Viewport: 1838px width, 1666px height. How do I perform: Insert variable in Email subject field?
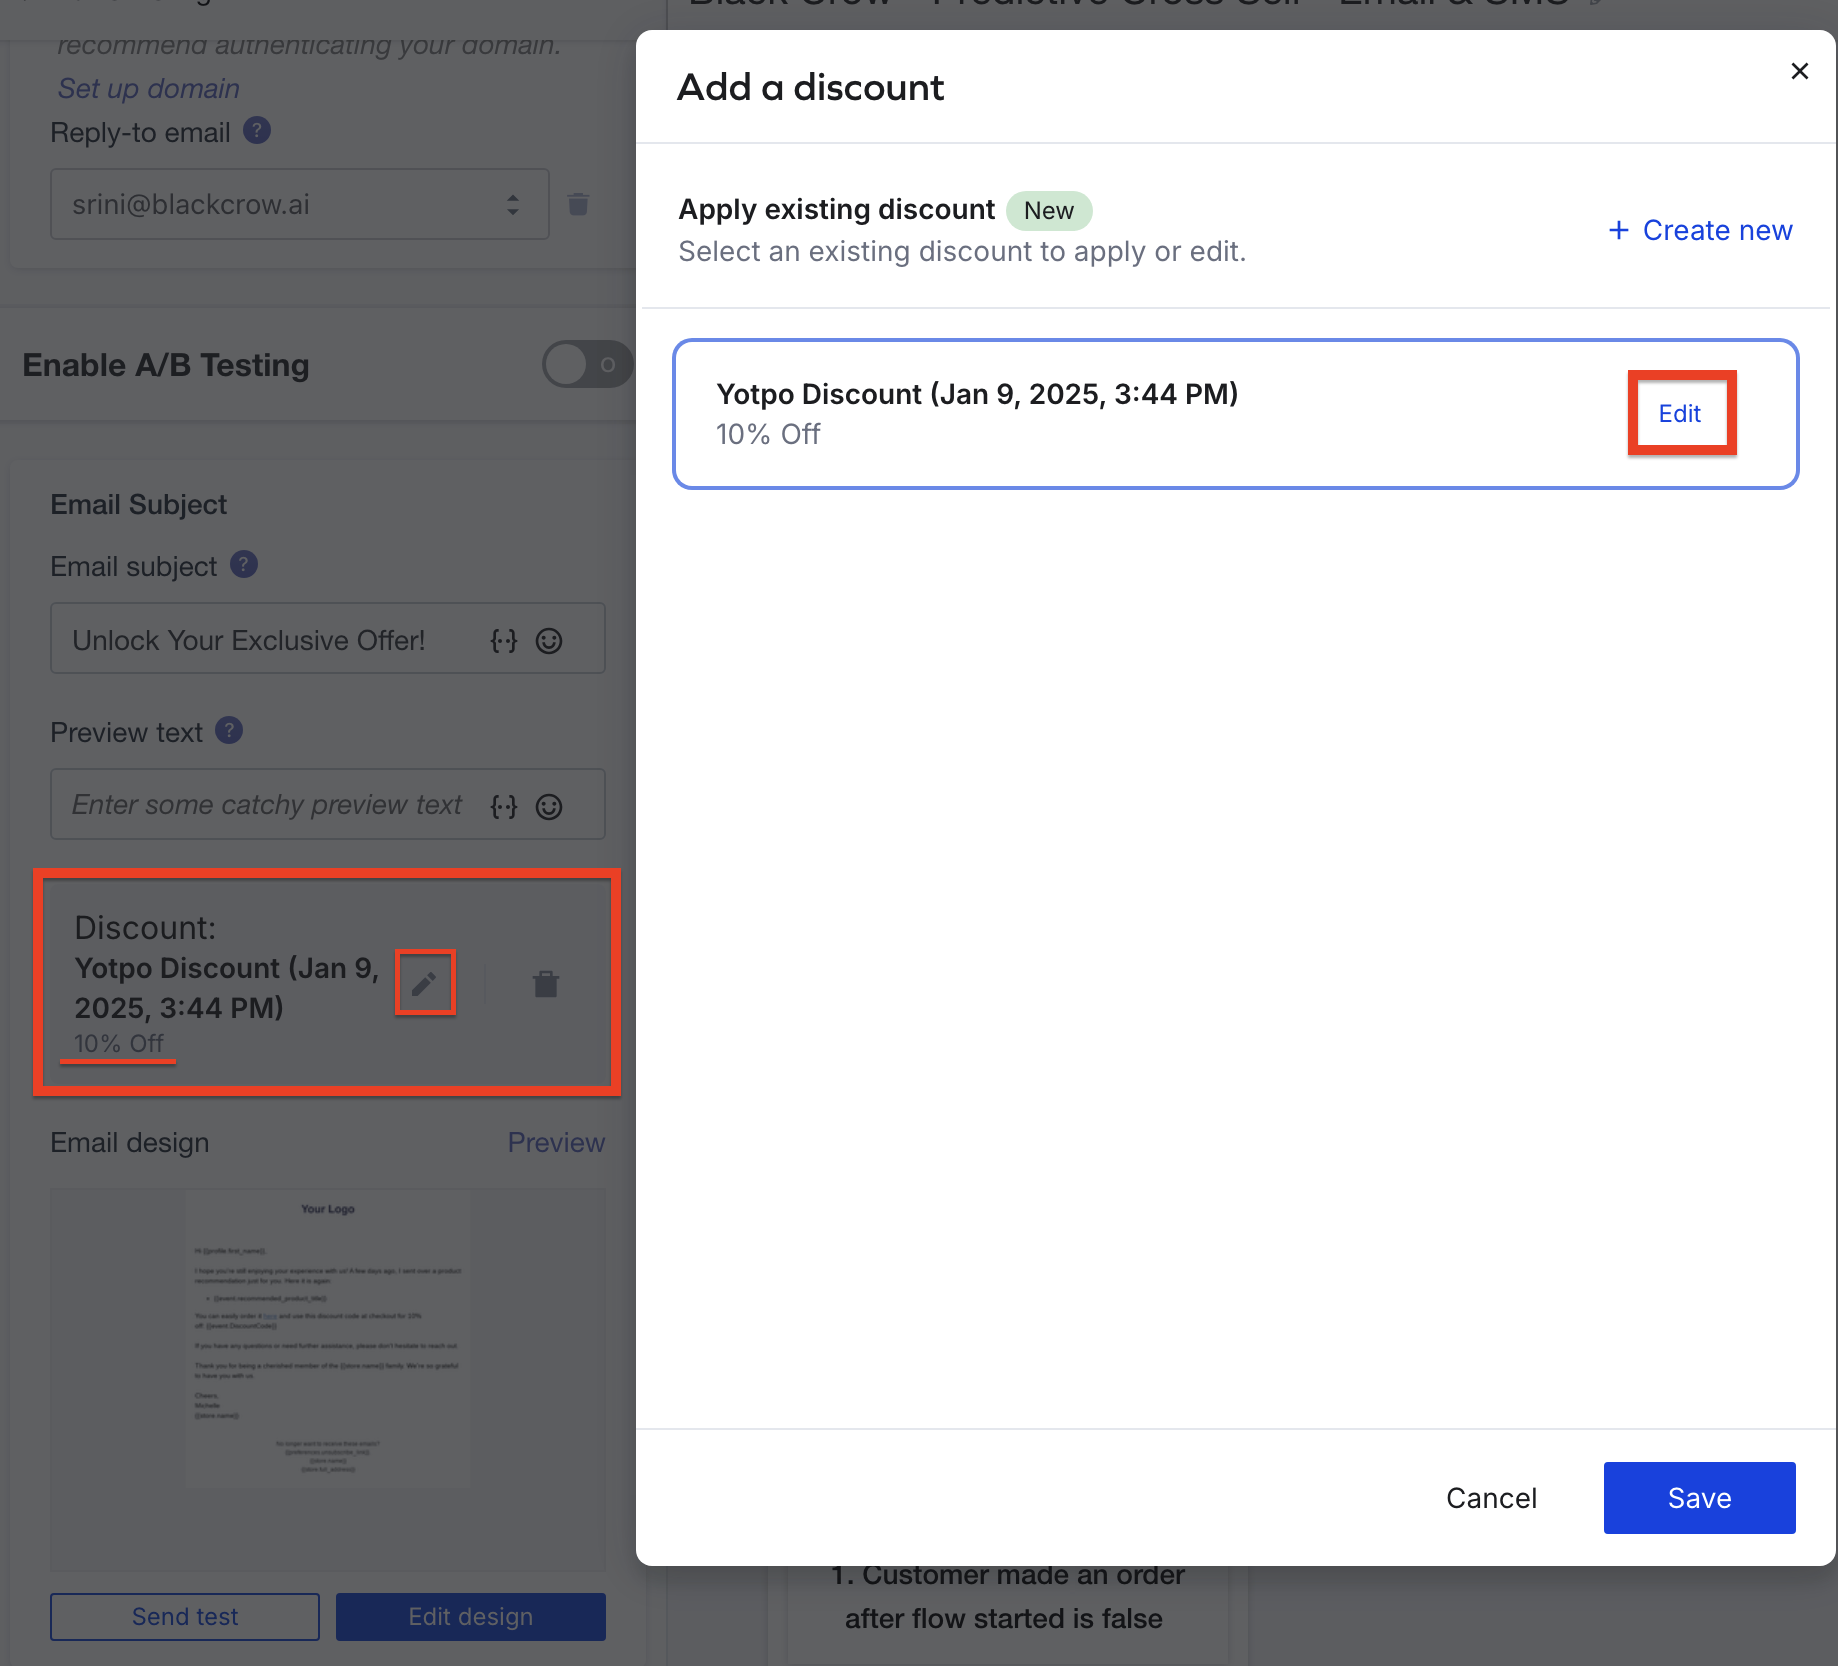pyautogui.click(x=504, y=641)
